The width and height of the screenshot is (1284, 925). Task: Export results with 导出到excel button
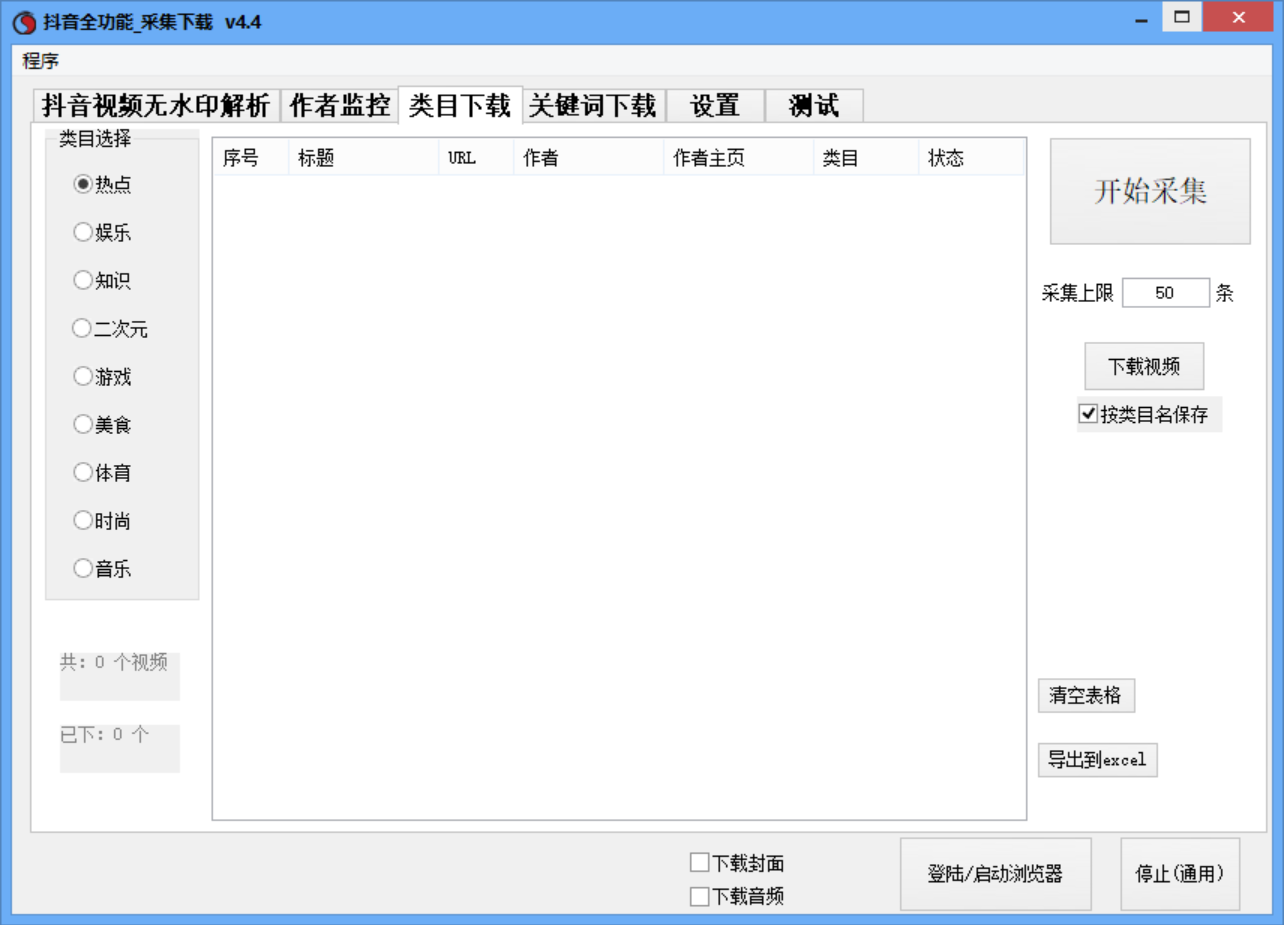1097,760
